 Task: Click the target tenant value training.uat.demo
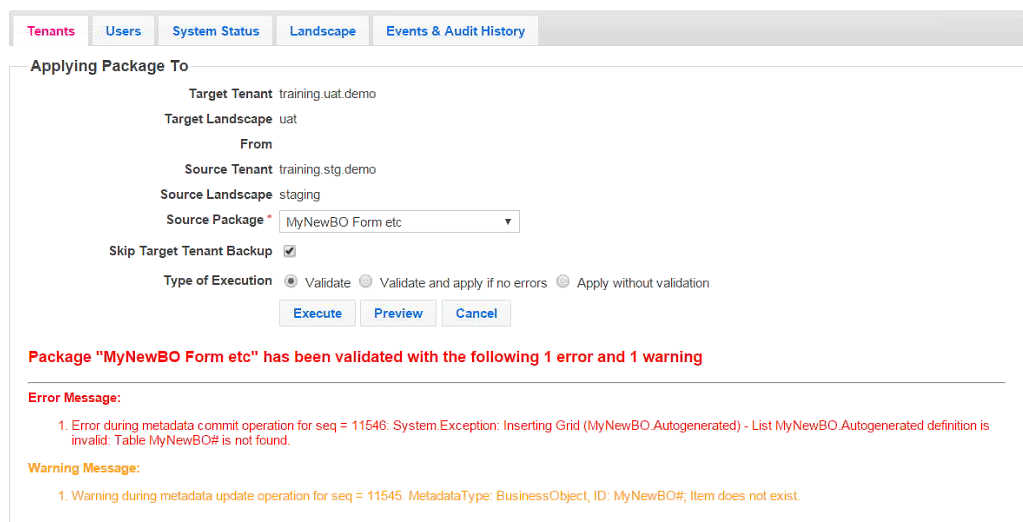[327, 94]
